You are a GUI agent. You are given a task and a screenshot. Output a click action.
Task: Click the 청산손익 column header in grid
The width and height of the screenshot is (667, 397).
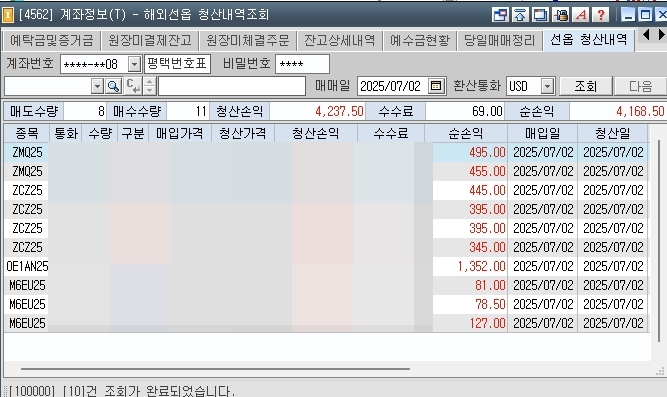pyautogui.click(x=316, y=133)
